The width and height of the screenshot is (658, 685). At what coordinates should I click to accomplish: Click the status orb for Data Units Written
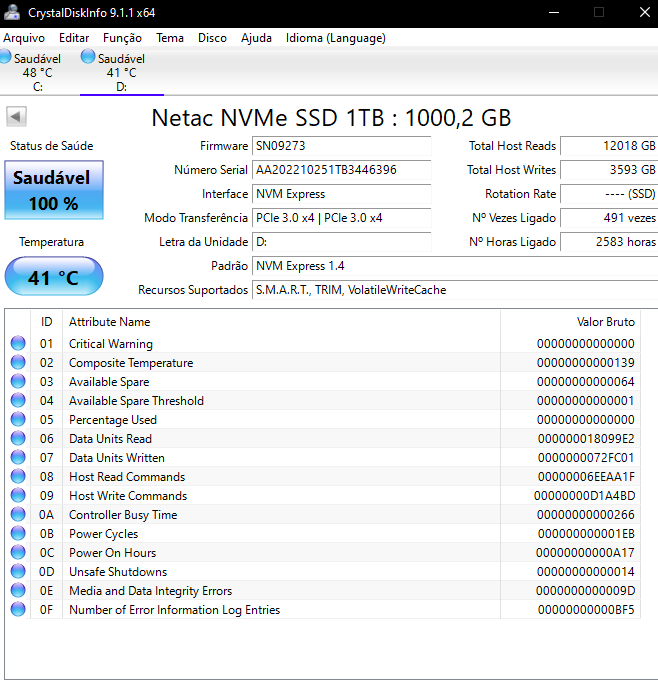pyautogui.click(x=18, y=457)
